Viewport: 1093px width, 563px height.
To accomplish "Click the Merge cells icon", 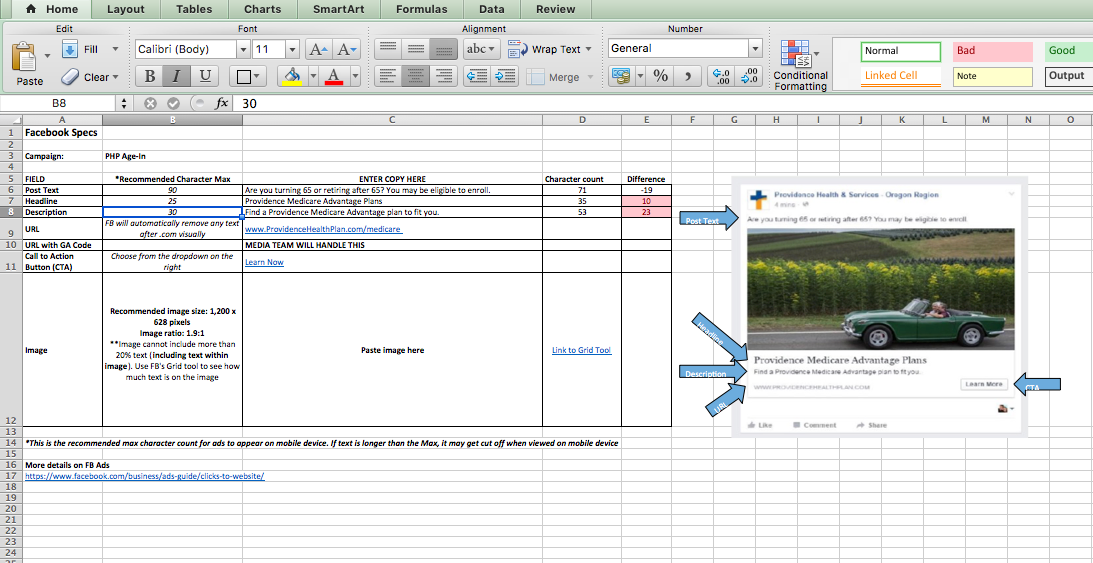I will pyautogui.click(x=535, y=77).
